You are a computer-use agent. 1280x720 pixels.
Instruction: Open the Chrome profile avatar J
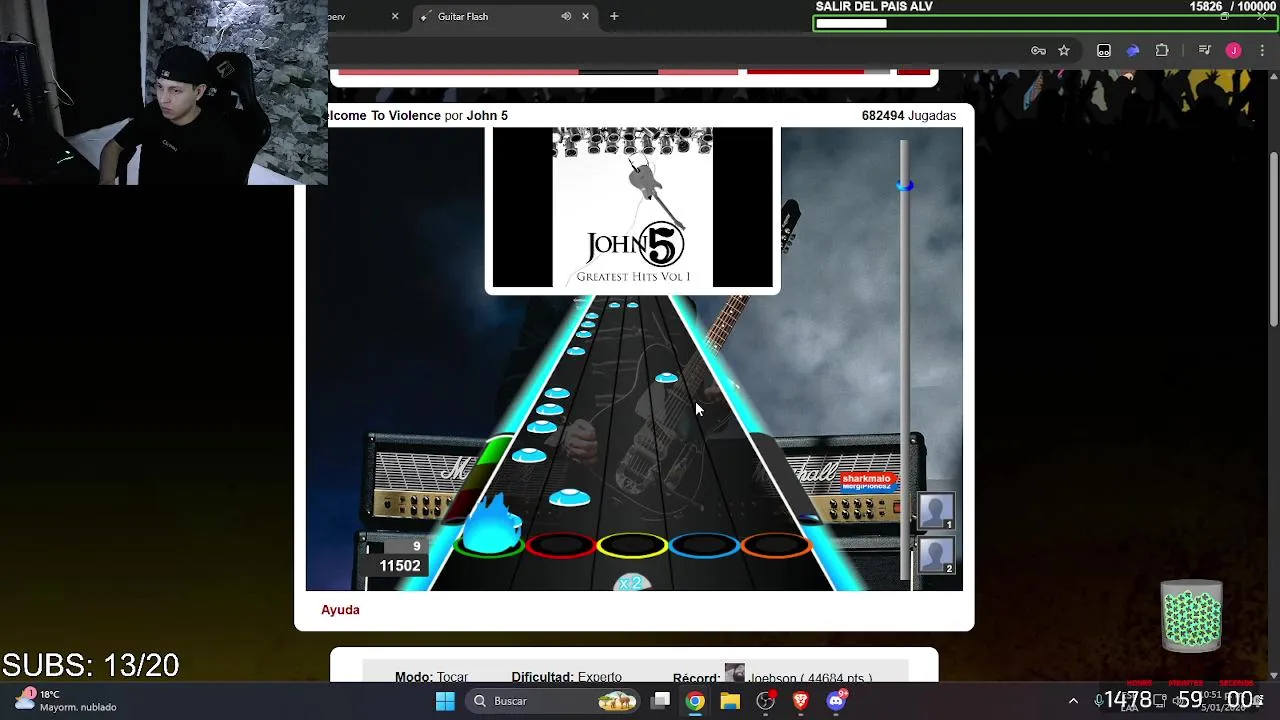[1233, 51]
